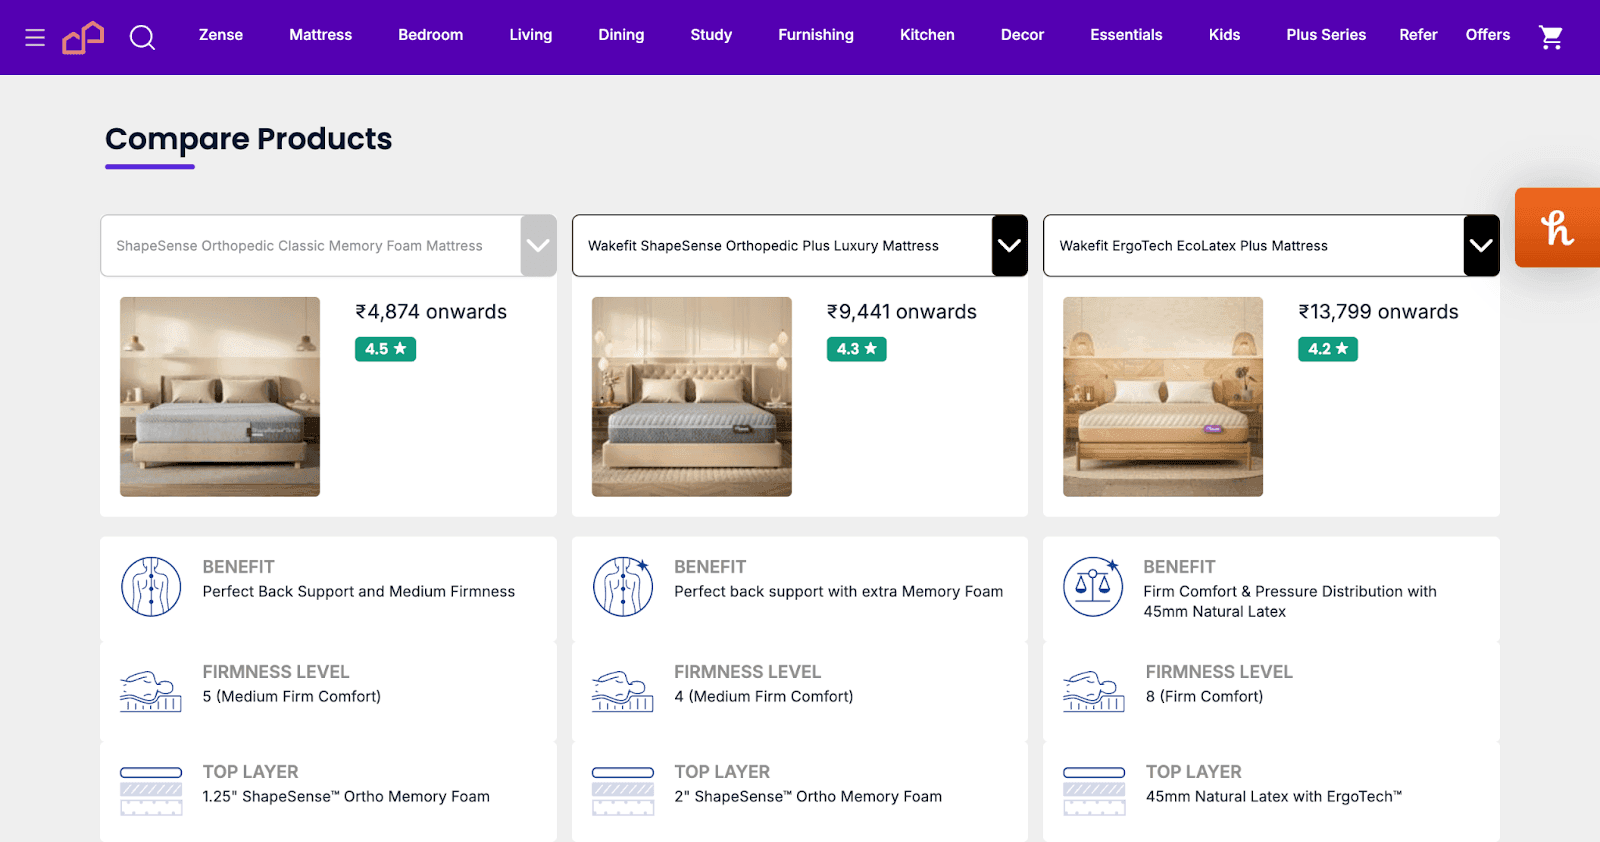This screenshot has width=1600, height=842.
Task: Click the ShapeSense Classic benefit spine icon
Action: tap(151, 587)
